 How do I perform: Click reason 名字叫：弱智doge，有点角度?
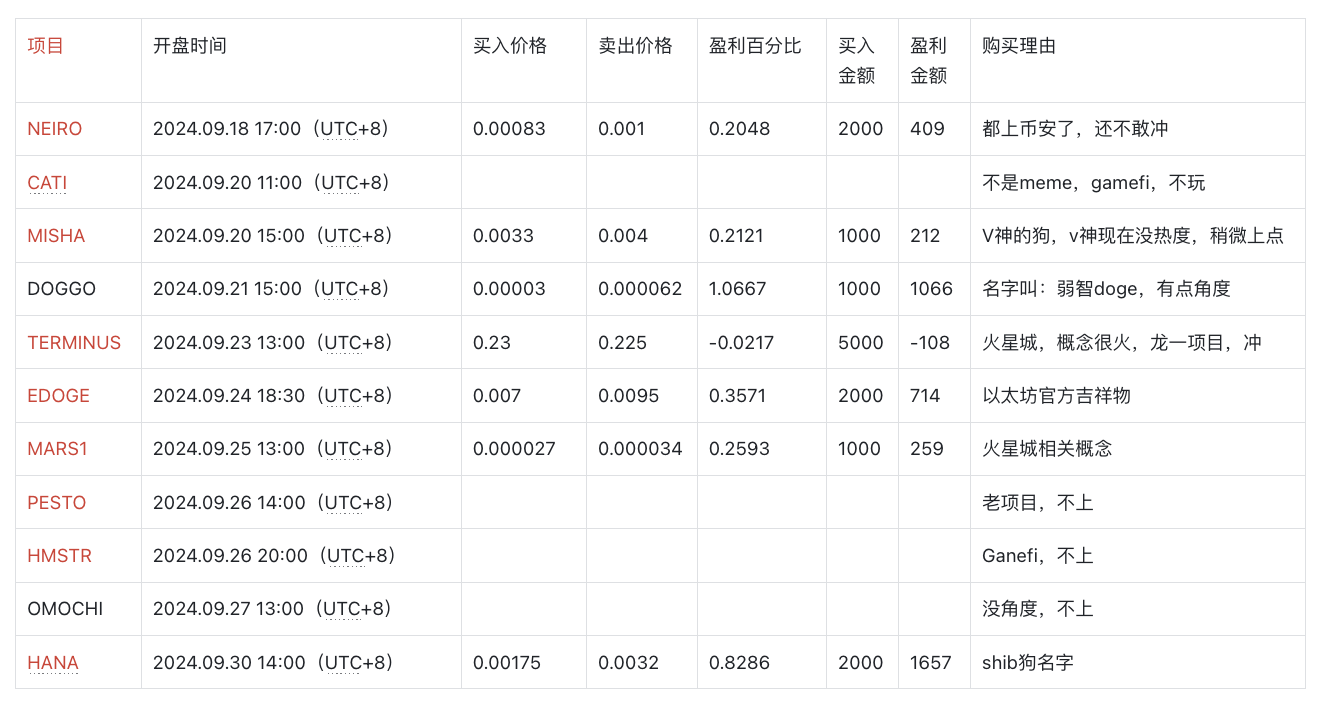pyautogui.click(x=1106, y=289)
